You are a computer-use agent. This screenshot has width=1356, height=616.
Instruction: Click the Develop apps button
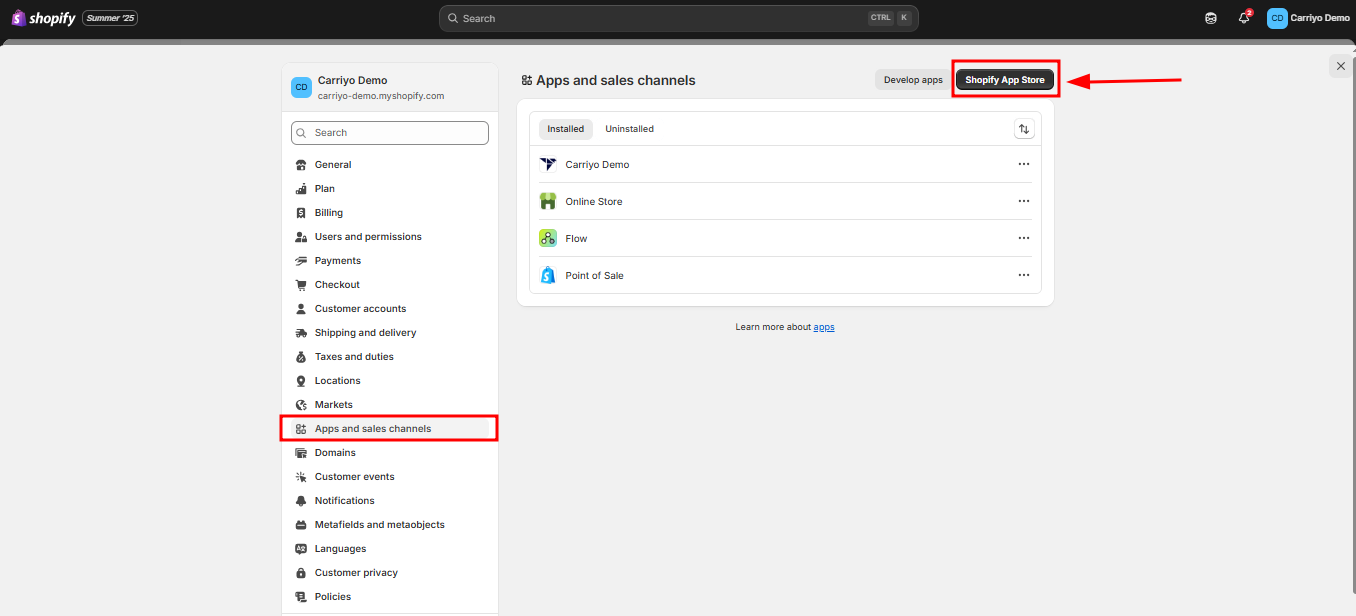click(913, 80)
